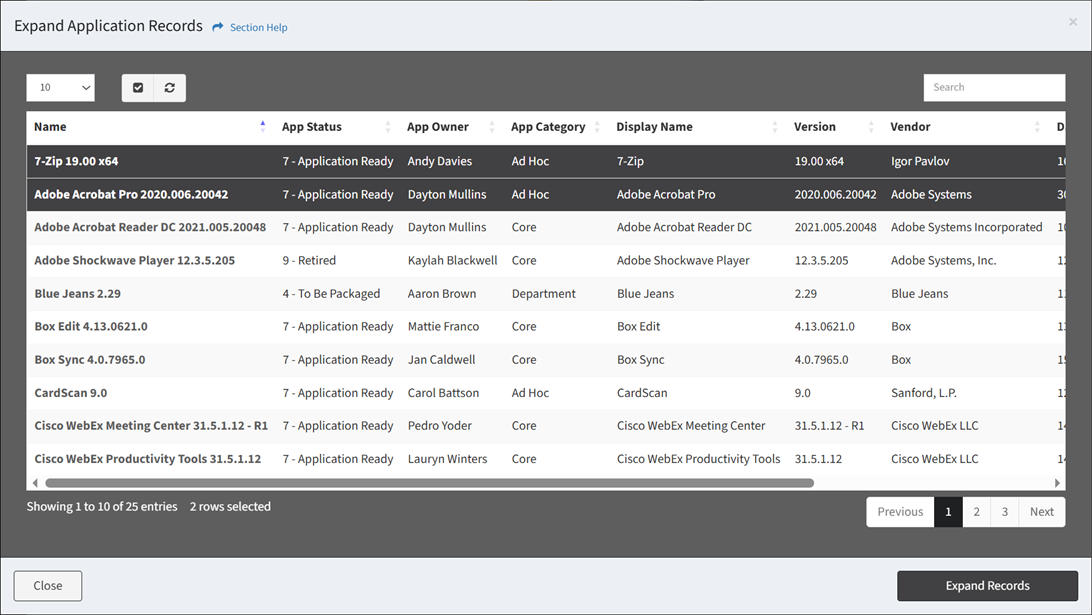The height and width of the screenshot is (615, 1092).
Task: Go to page 2 of results
Action: click(x=977, y=512)
